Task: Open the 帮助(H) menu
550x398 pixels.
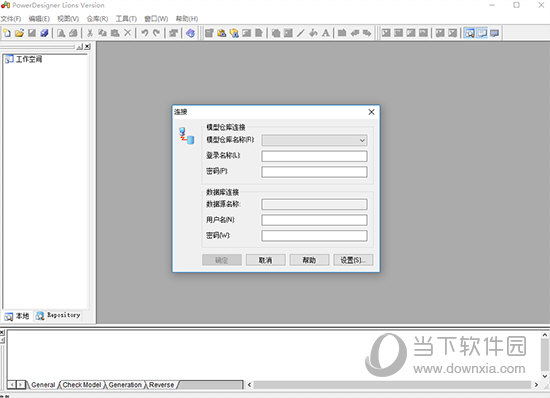Action: pos(187,19)
